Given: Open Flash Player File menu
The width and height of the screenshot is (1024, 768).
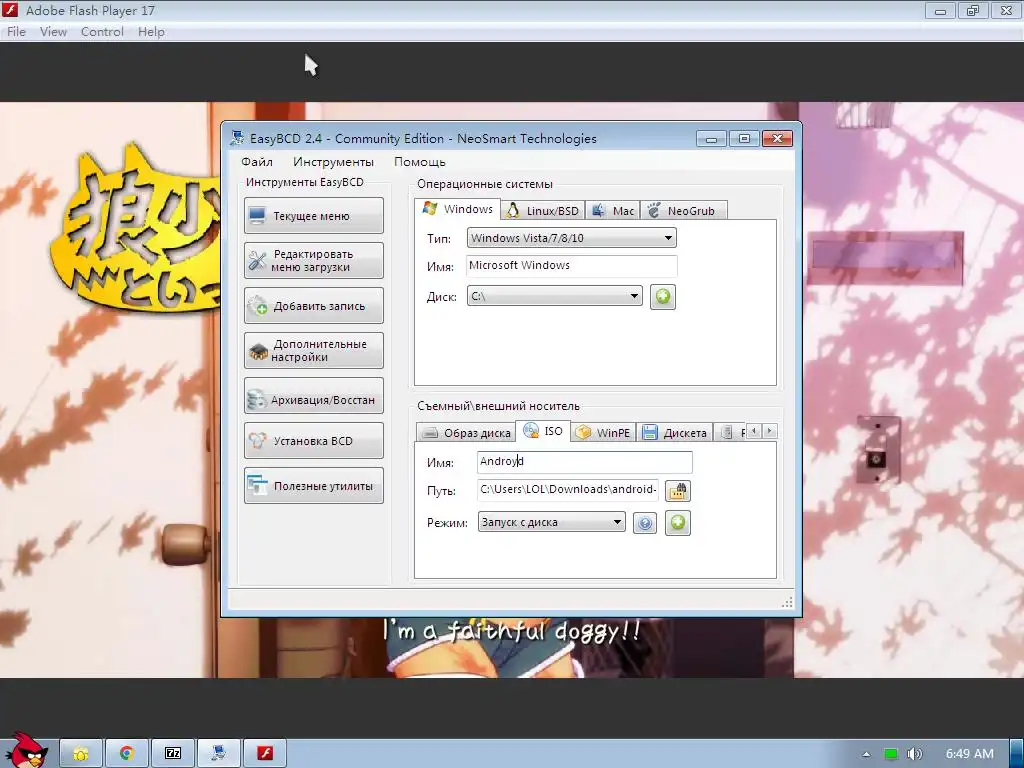Looking at the screenshot, I should [16, 31].
